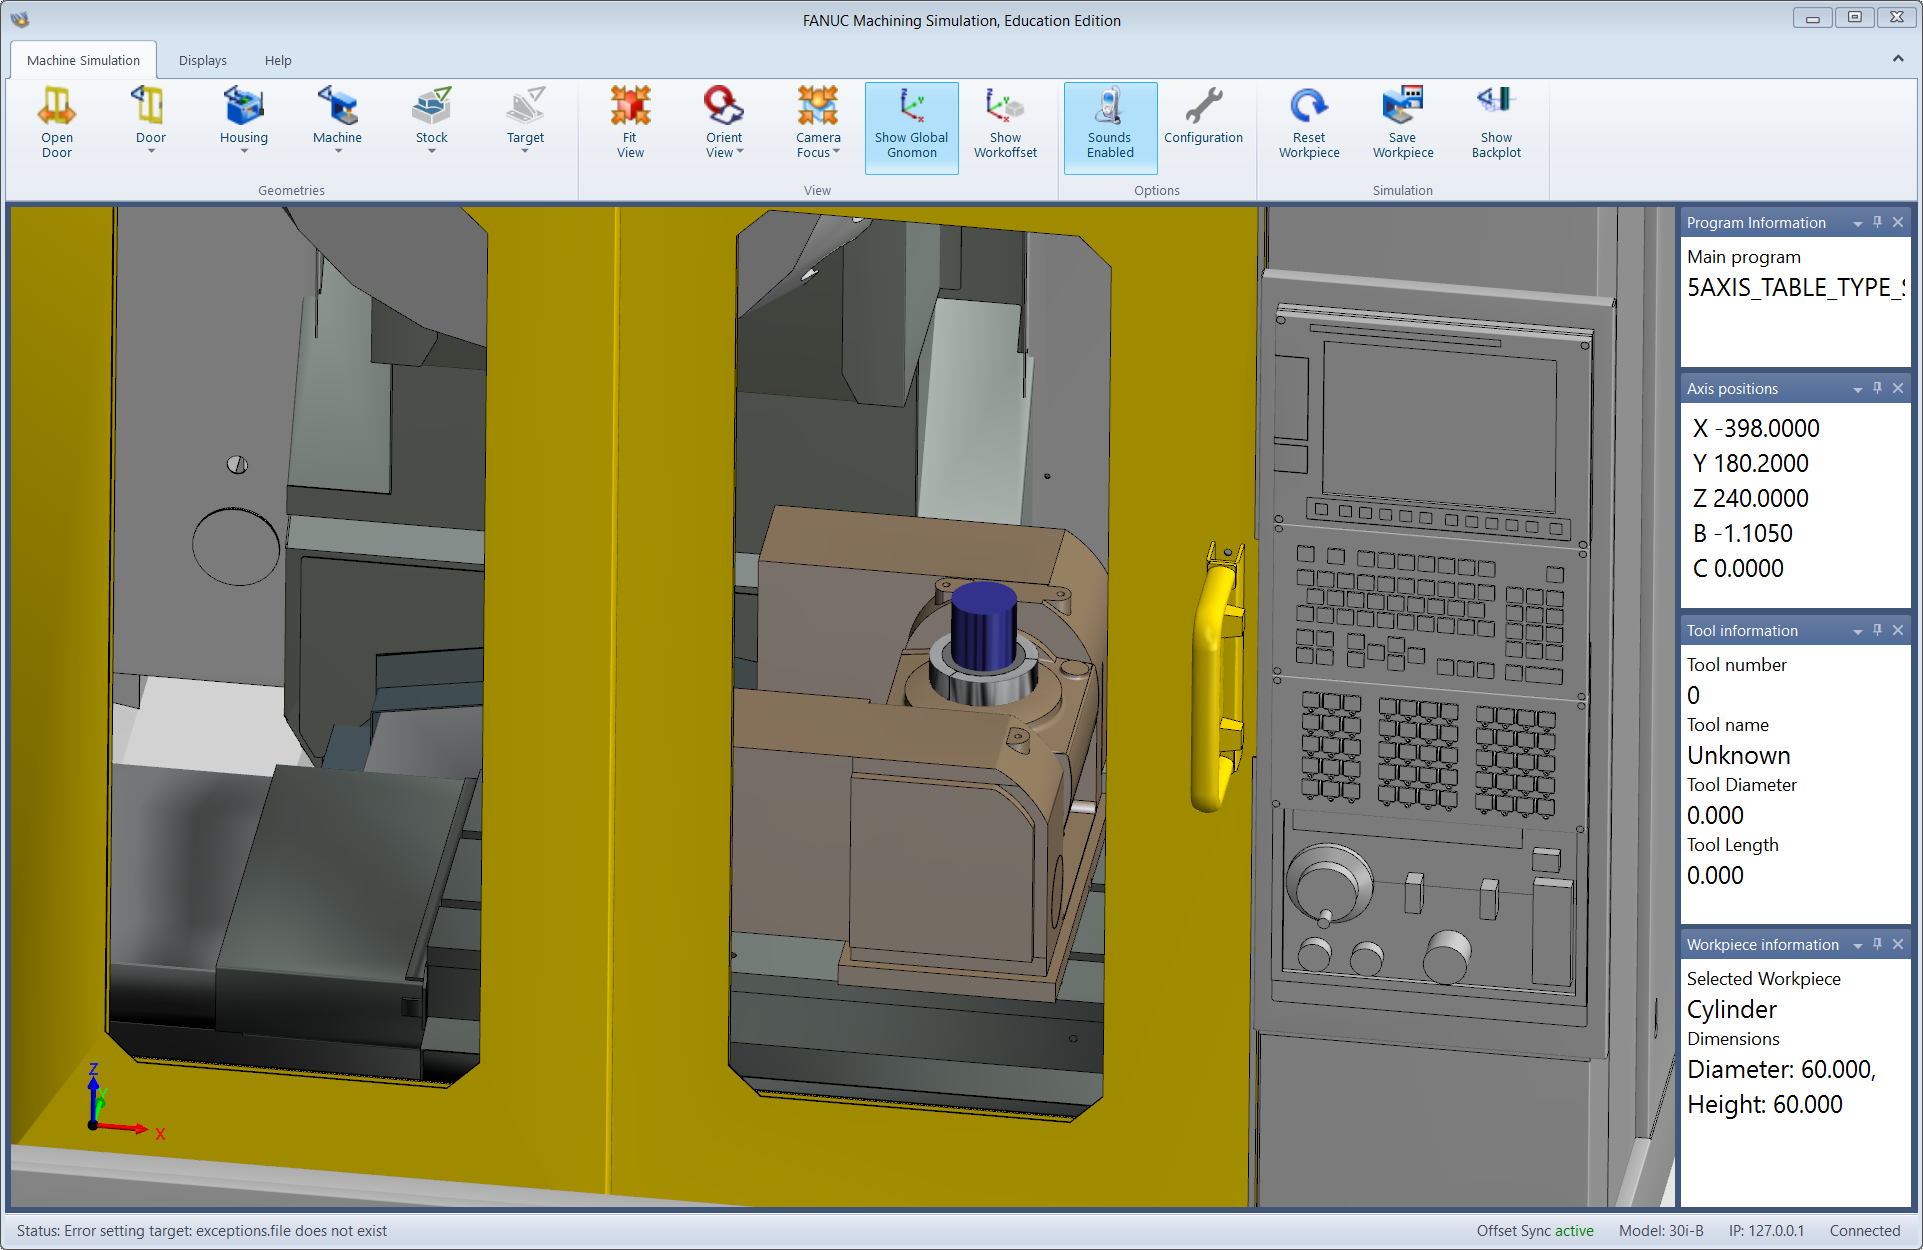1923x1250 pixels.
Task: Open the Housing dropdown arrow
Action: [x=244, y=152]
